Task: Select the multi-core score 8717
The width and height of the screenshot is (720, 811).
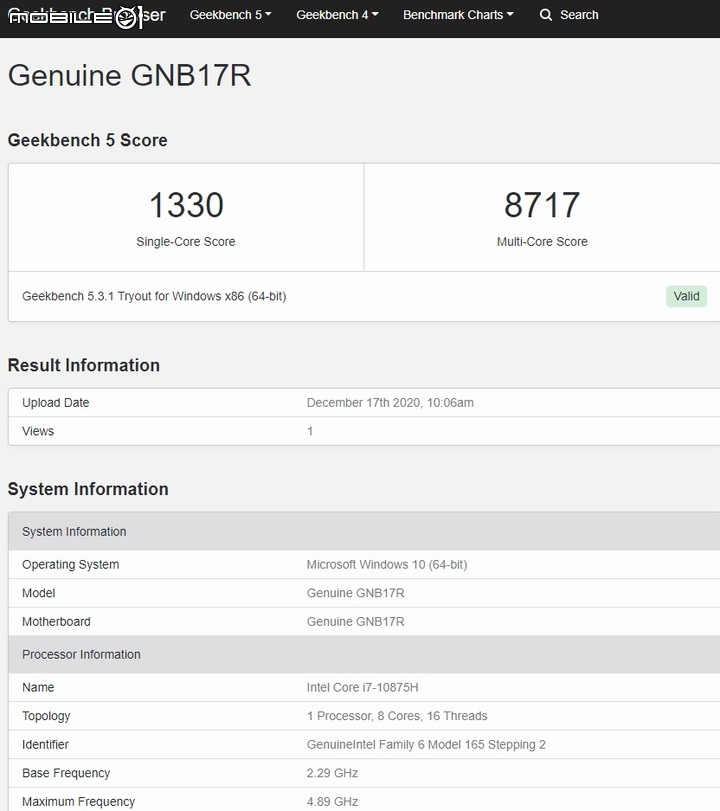Action: [542, 205]
